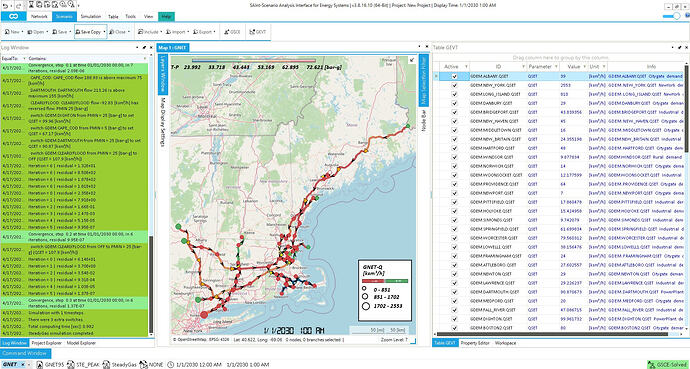The height and width of the screenshot is (369, 690).
Task: Open the Property Editor tab
Action: (475, 343)
